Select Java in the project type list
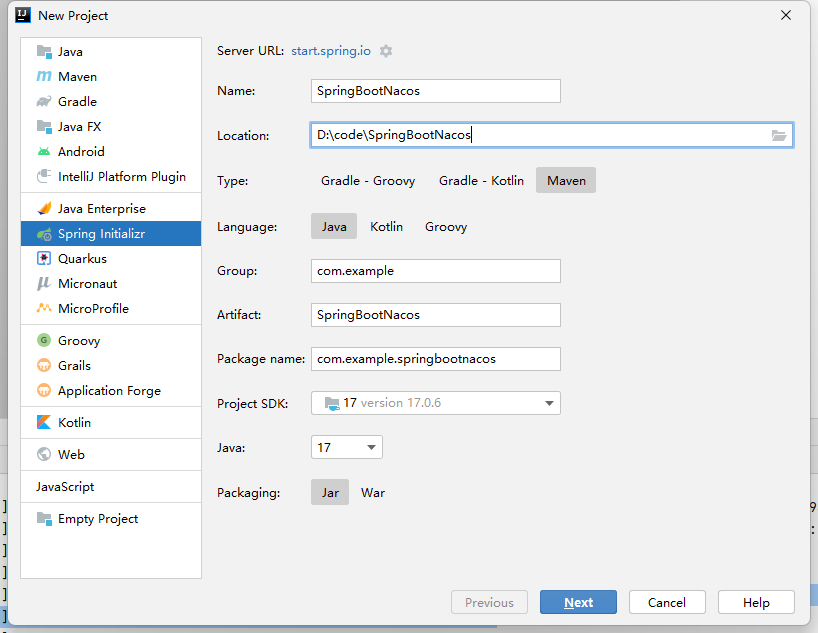The image size is (818, 633). click(111, 52)
